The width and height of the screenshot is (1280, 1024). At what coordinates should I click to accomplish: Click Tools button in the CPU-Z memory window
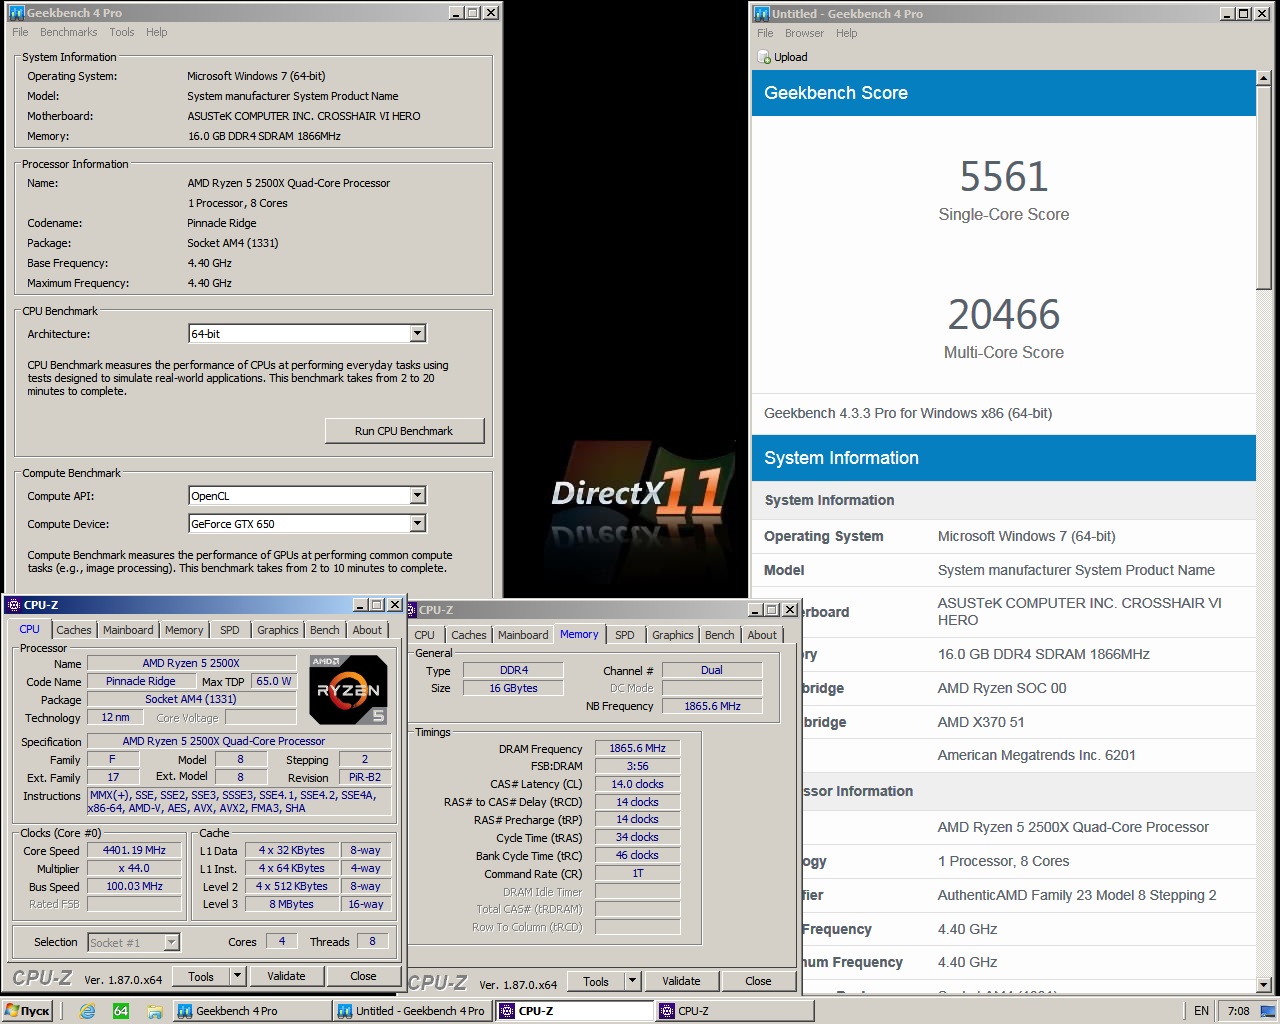[x=596, y=981]
